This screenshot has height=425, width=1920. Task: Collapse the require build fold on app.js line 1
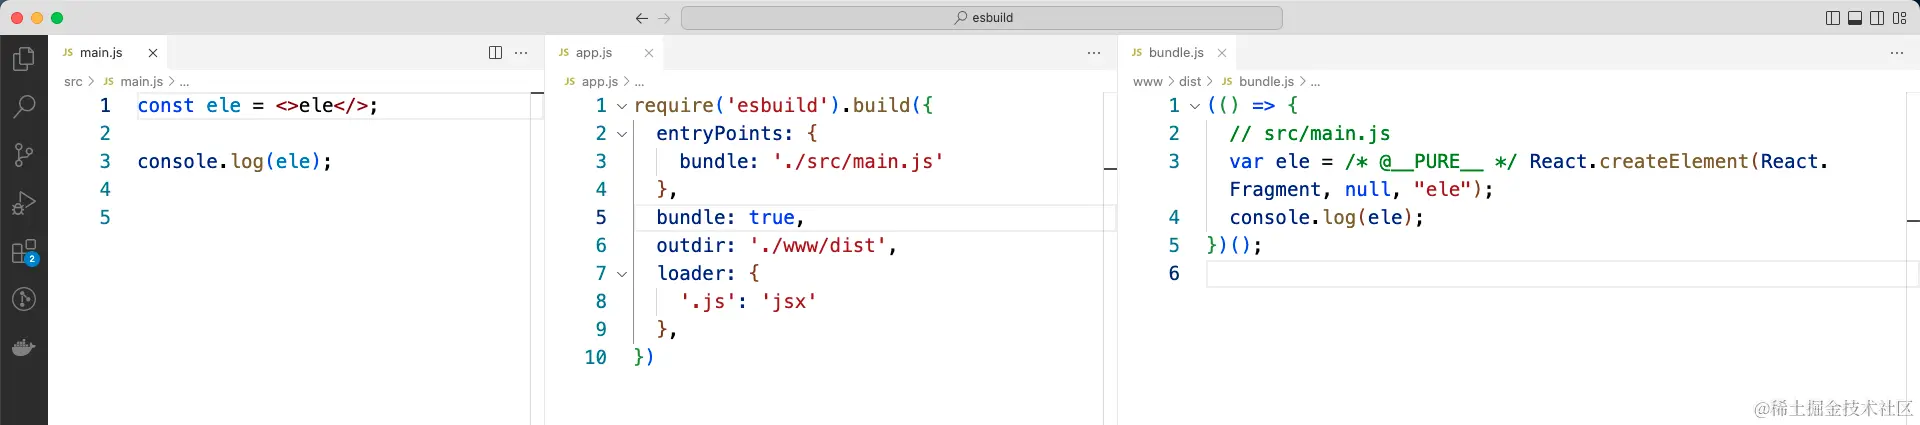pyautogui.click(x=622, y=106)
